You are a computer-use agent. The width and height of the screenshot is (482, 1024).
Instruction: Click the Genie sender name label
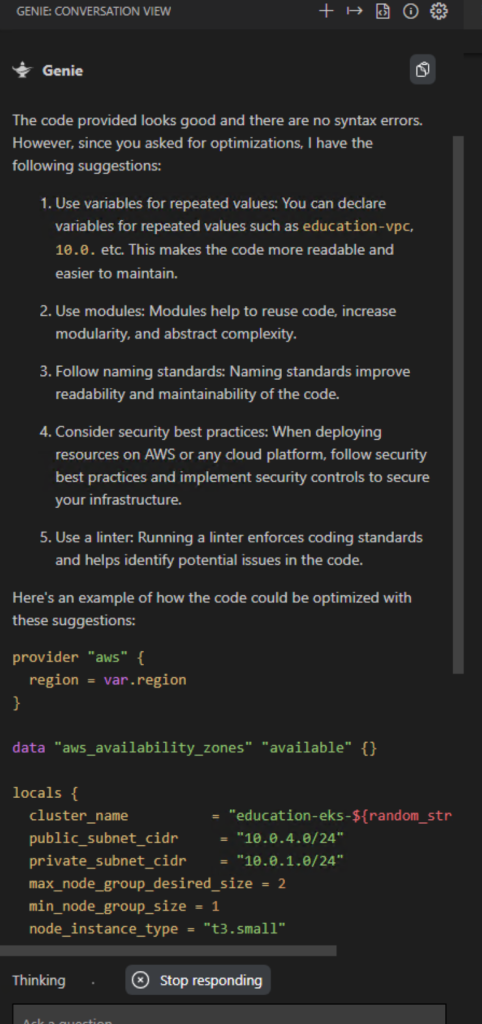[63, 71]
